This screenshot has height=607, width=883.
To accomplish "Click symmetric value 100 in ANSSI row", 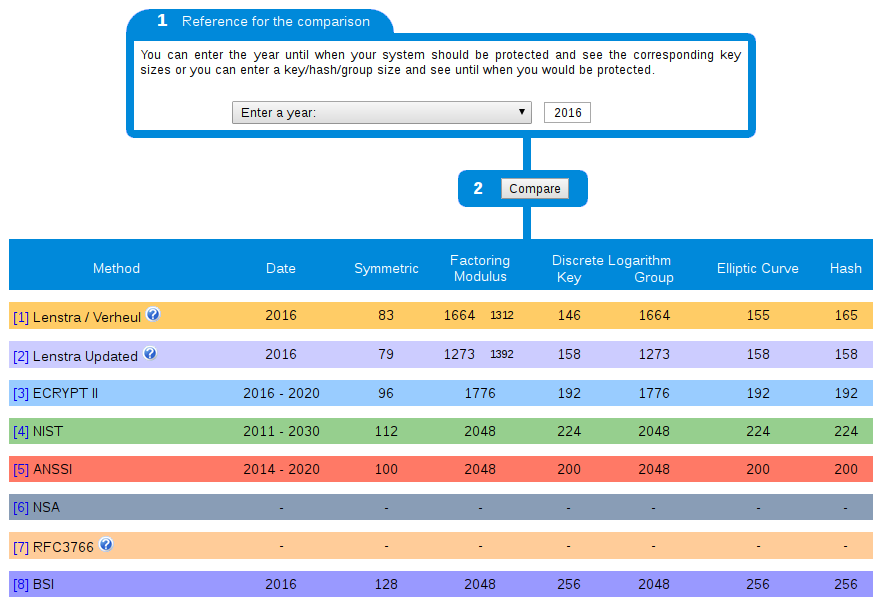I will pyautogui.click(x=386, y=469).
